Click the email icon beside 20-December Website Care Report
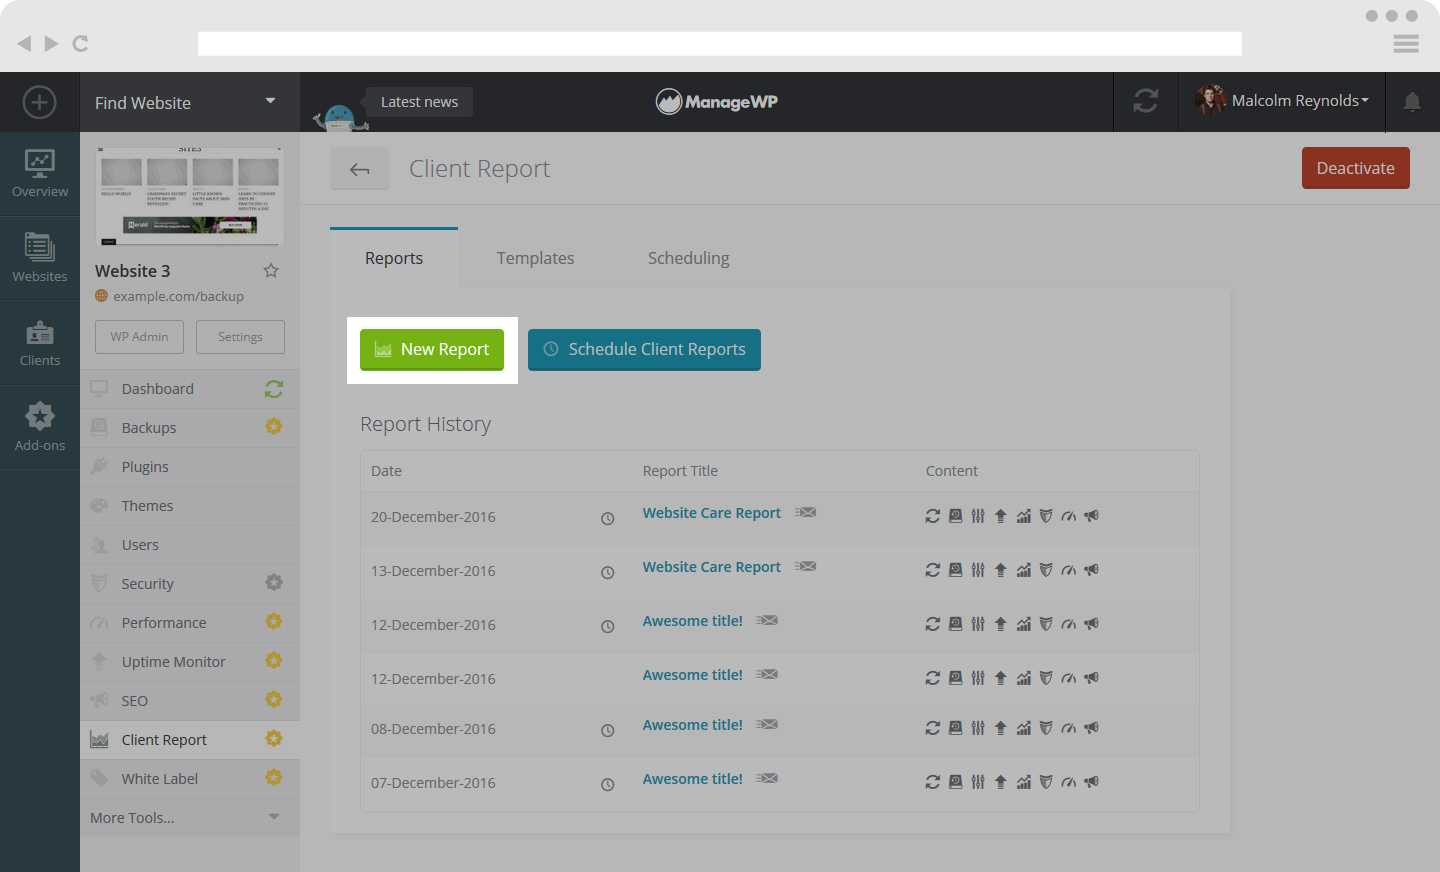The height and width of the screenshot is (872, 1440). [806, 512]
